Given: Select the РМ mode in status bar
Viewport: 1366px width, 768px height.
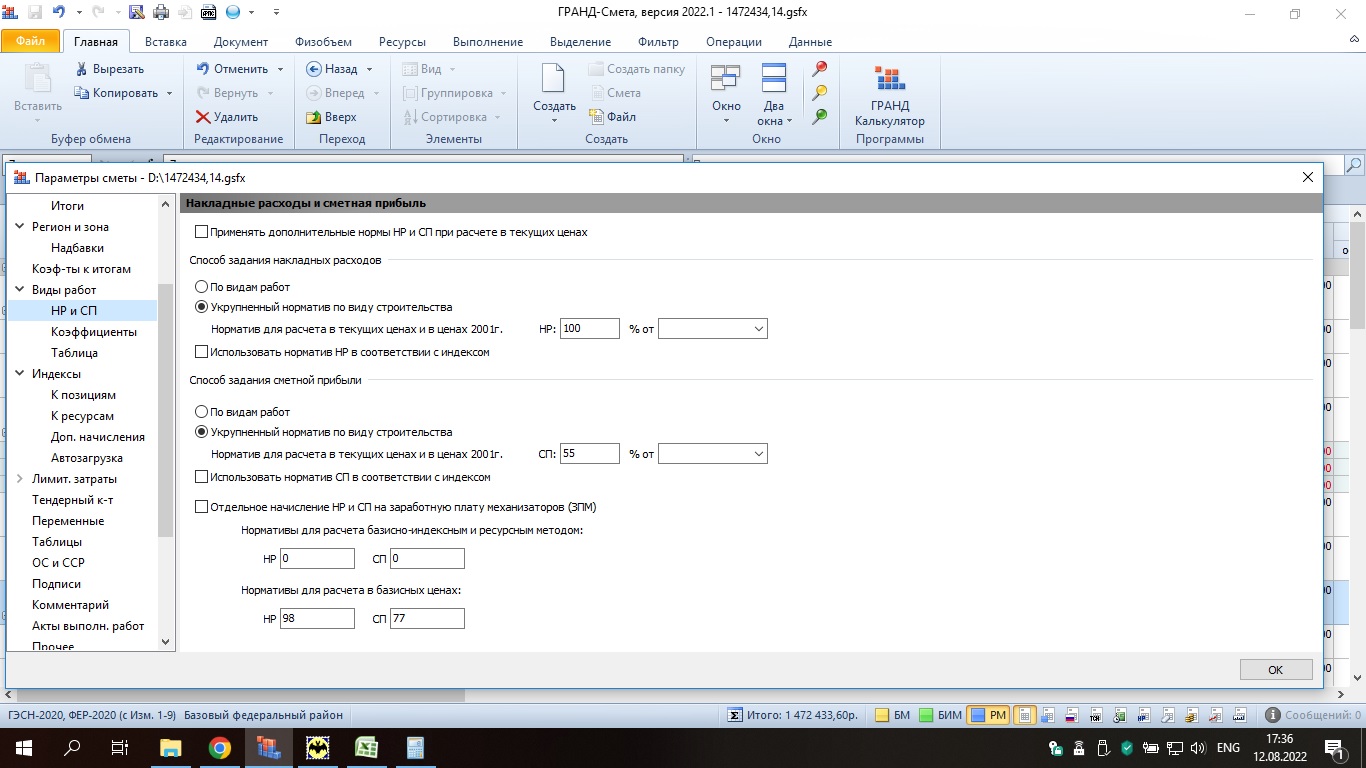Looking at the screenshot, I should coord(988,715).
